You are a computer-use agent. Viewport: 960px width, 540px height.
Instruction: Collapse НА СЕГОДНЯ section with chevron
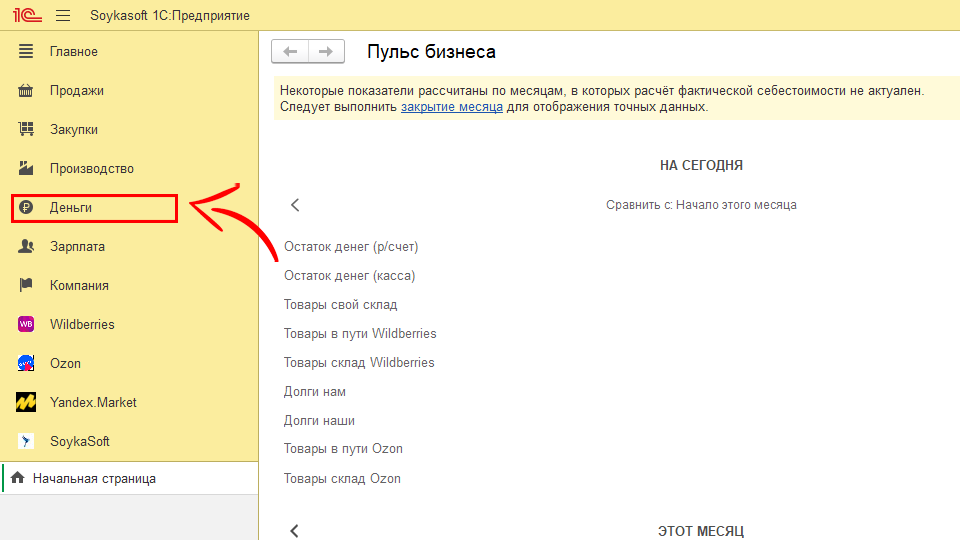coord(295,205)
